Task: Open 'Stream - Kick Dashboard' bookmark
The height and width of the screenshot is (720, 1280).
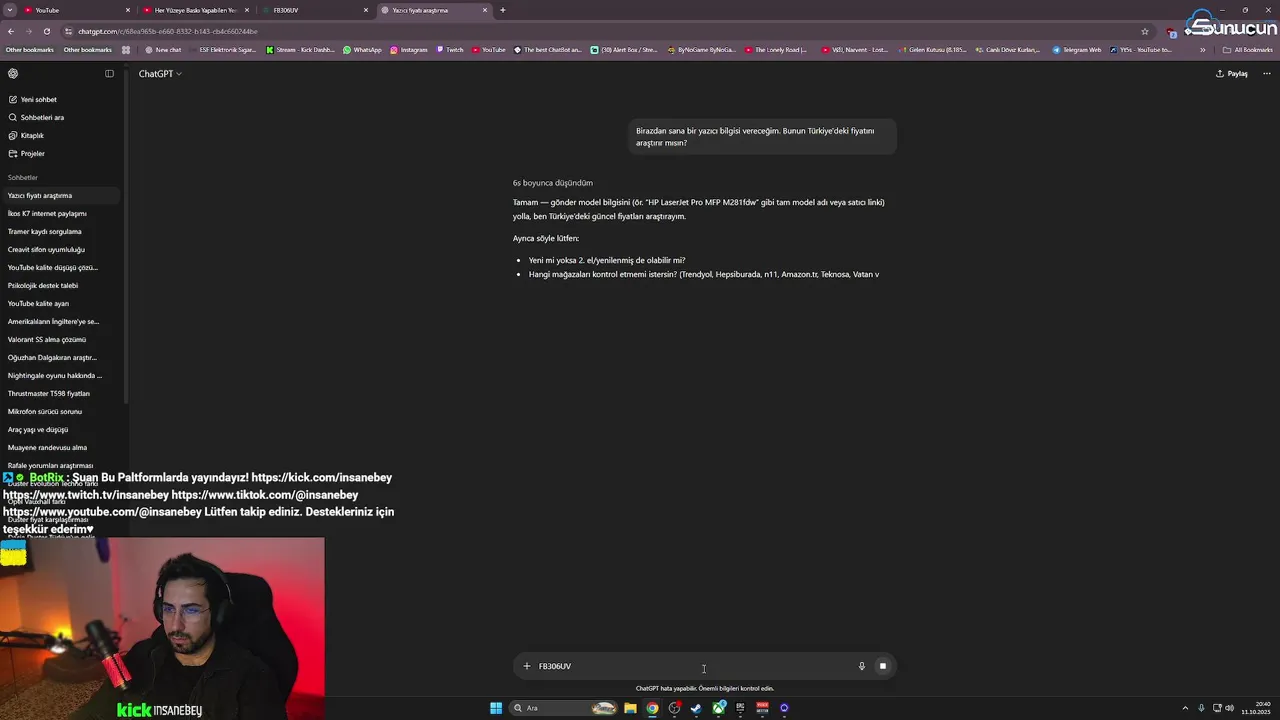Action: click(x=300, y=50)
